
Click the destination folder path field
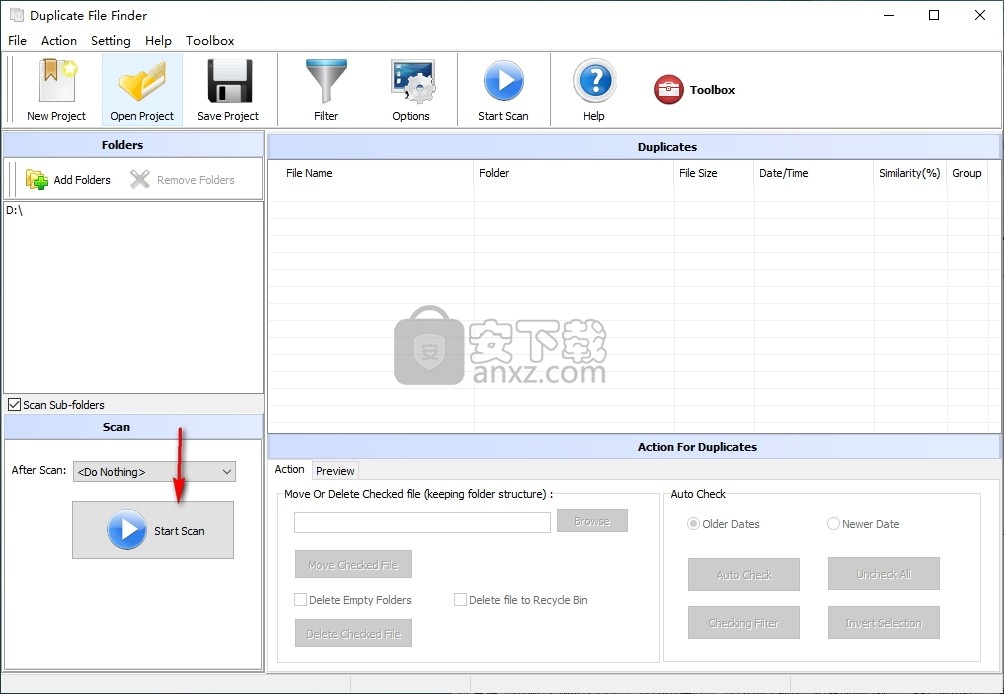(422, 522)
